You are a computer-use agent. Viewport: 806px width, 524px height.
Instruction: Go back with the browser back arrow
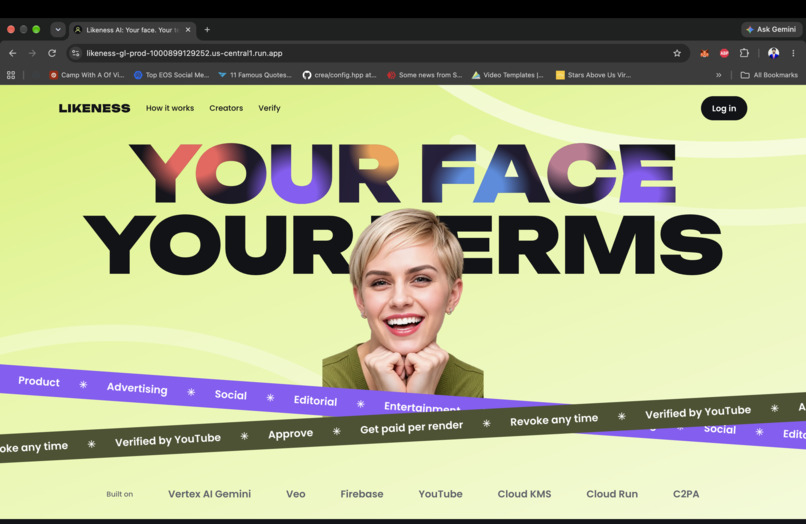12,53
